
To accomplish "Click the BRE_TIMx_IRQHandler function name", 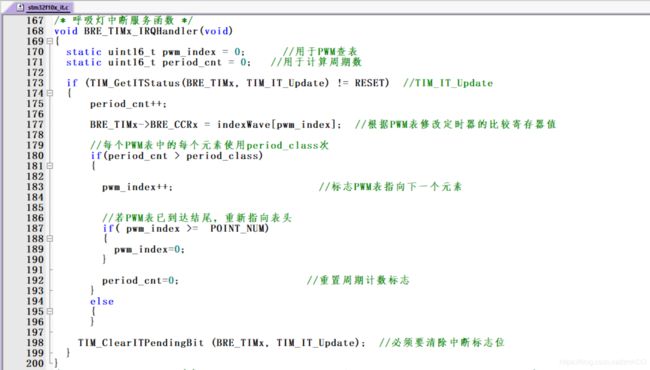I will tap(141, 31).
